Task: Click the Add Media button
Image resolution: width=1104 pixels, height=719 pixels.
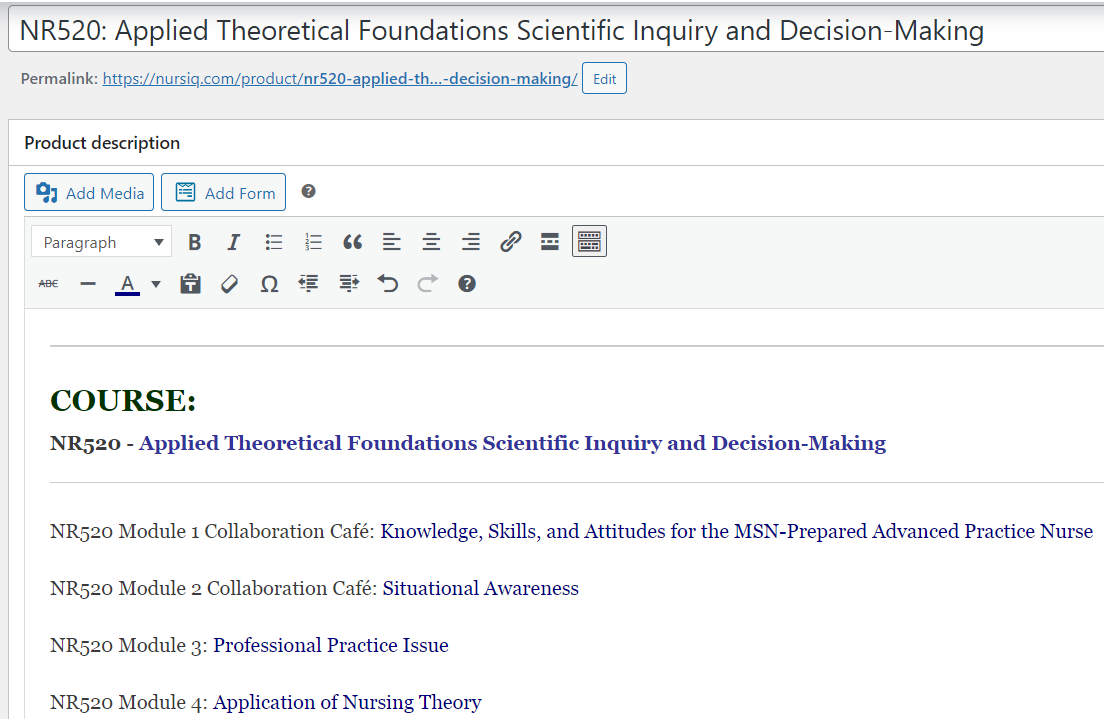Action: [x=89, y=193]
